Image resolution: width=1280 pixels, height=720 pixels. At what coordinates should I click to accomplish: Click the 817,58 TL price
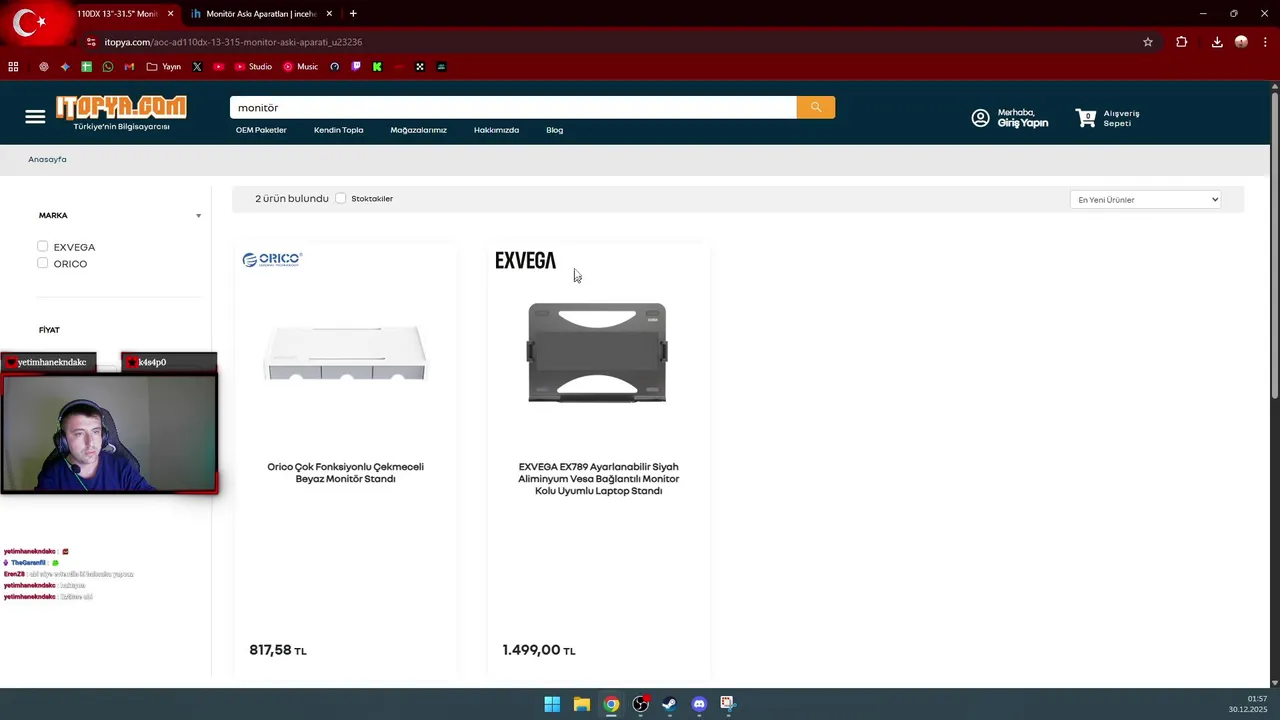(278, 650)
